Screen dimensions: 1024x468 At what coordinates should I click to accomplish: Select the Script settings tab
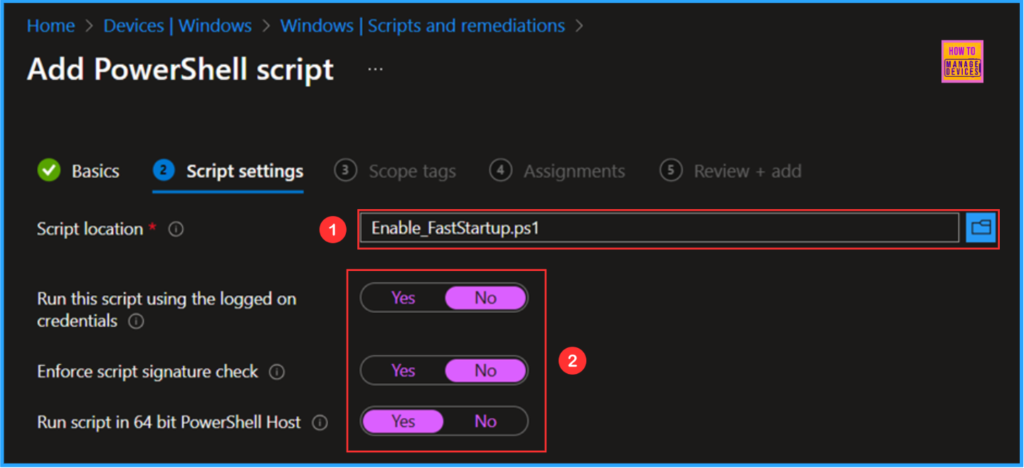228,171
